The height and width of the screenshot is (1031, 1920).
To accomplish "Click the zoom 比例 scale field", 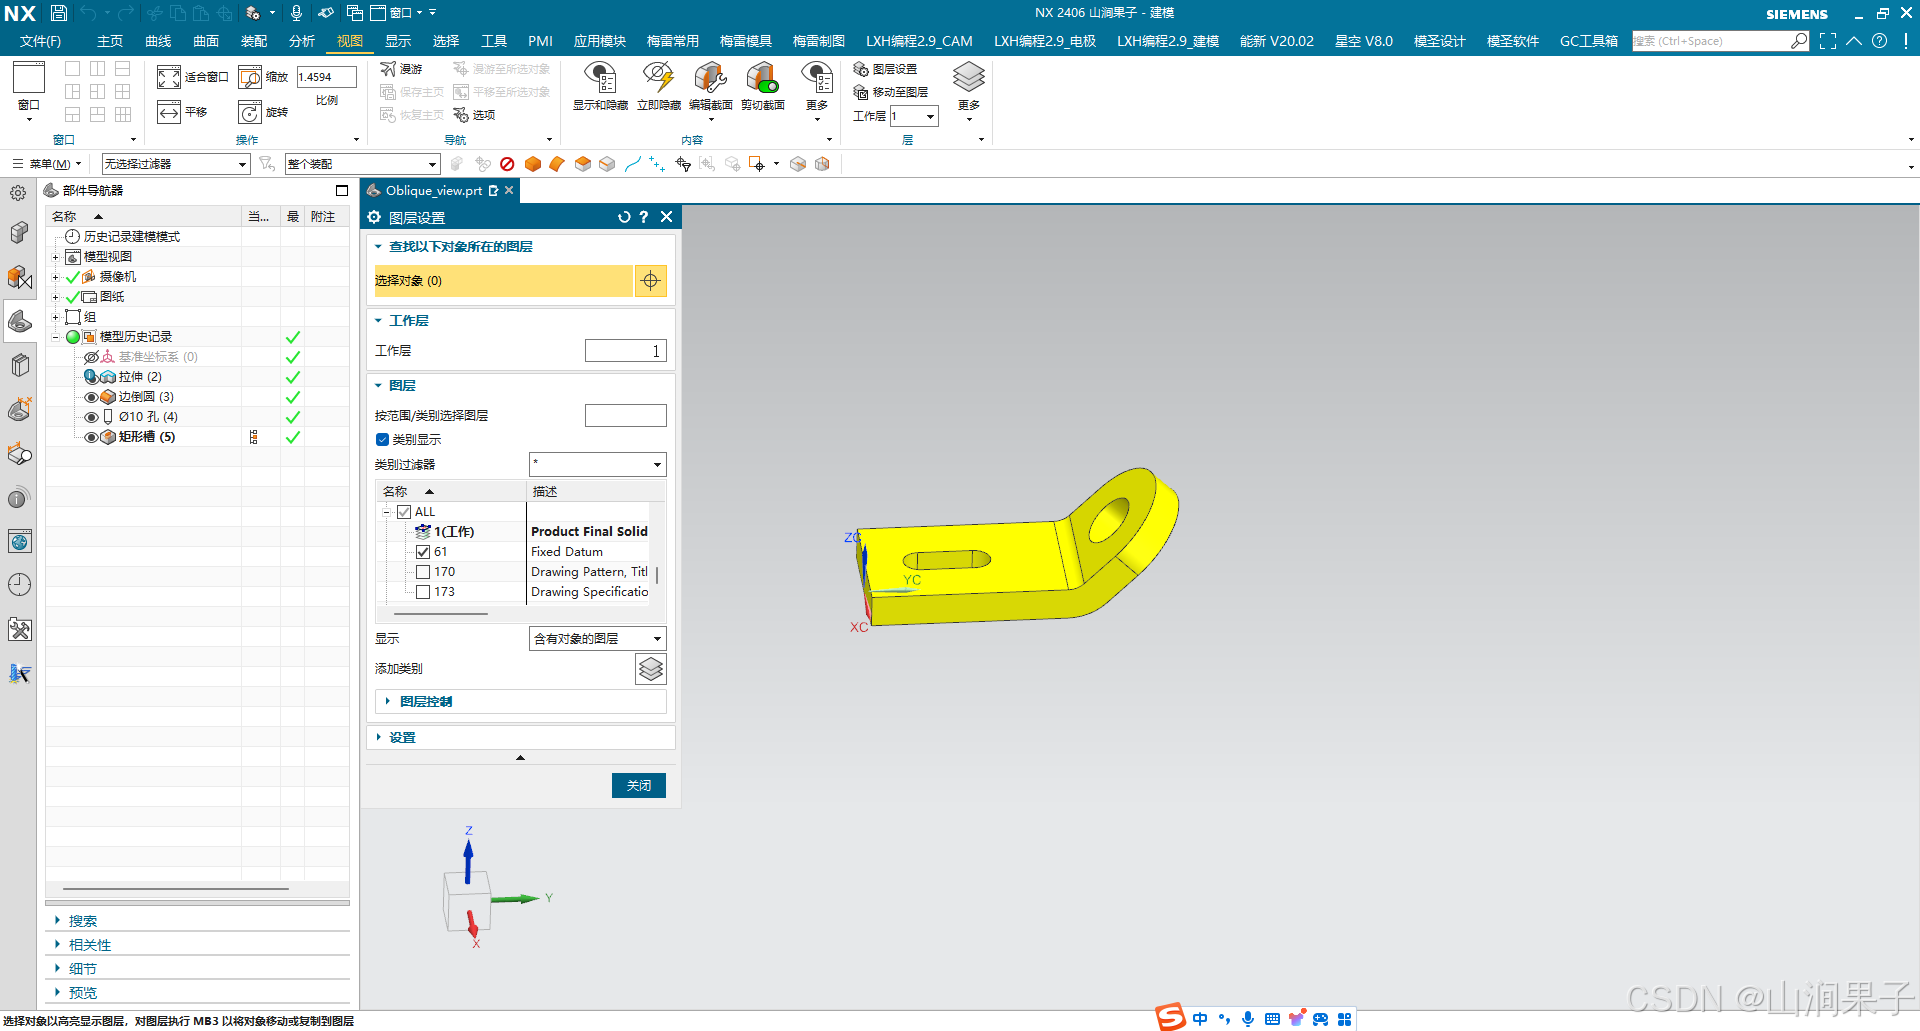I will click(326, 77).
